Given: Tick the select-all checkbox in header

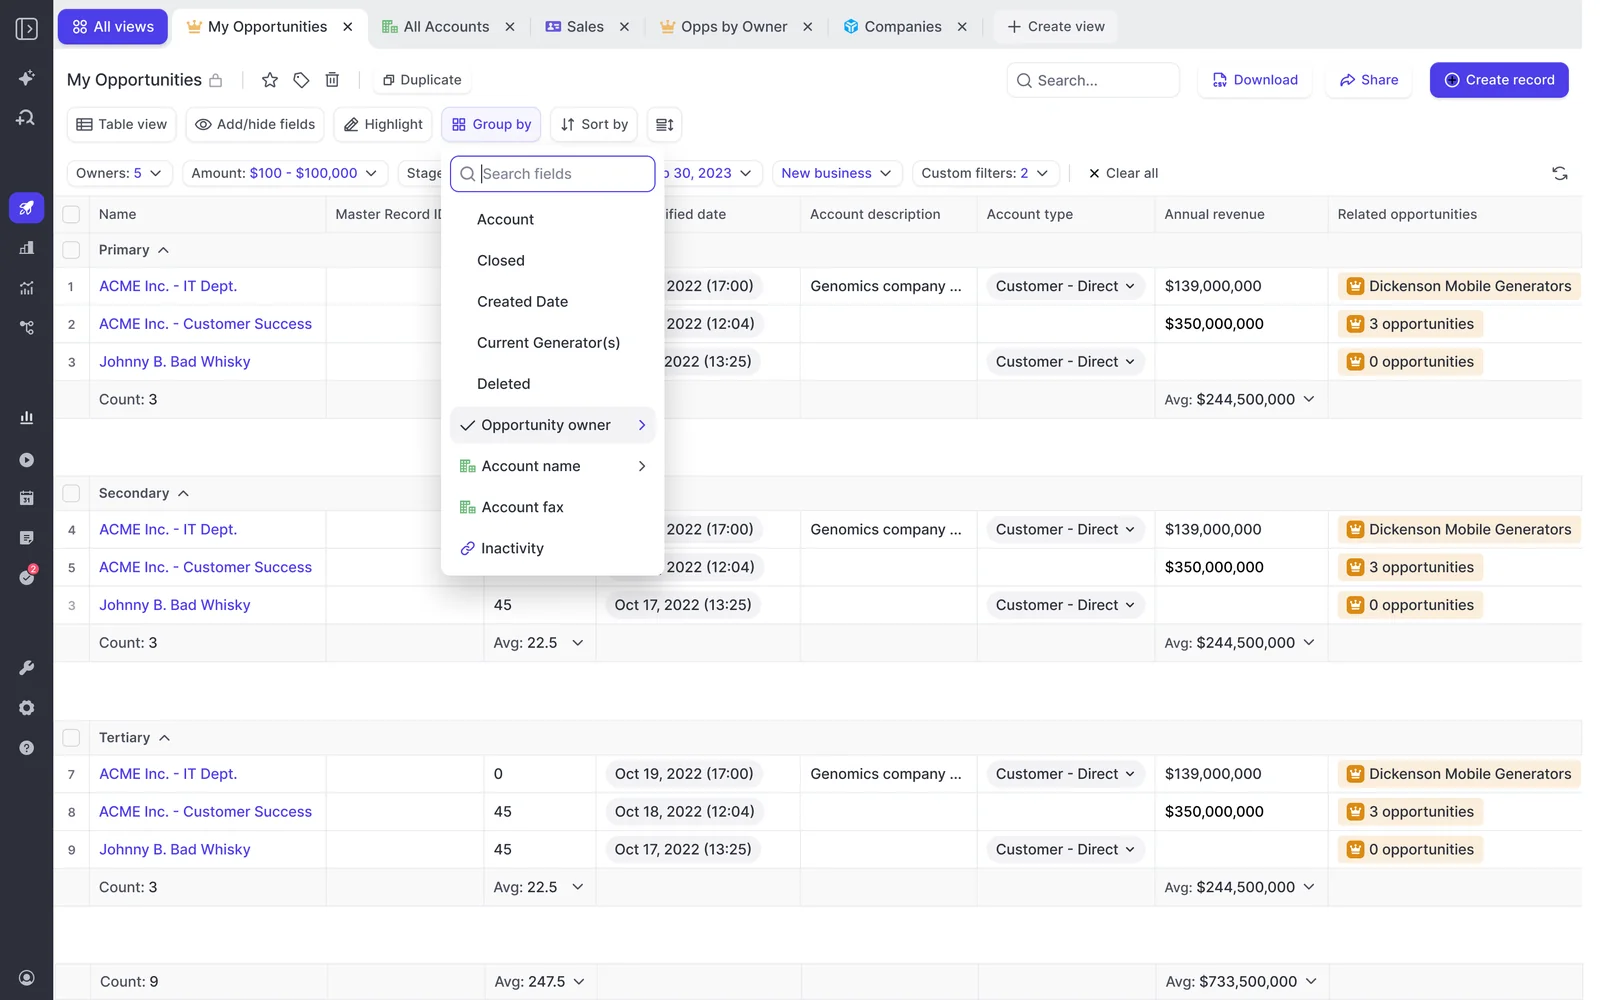Looking at the screenshot, I should click(x=71, y=214).
